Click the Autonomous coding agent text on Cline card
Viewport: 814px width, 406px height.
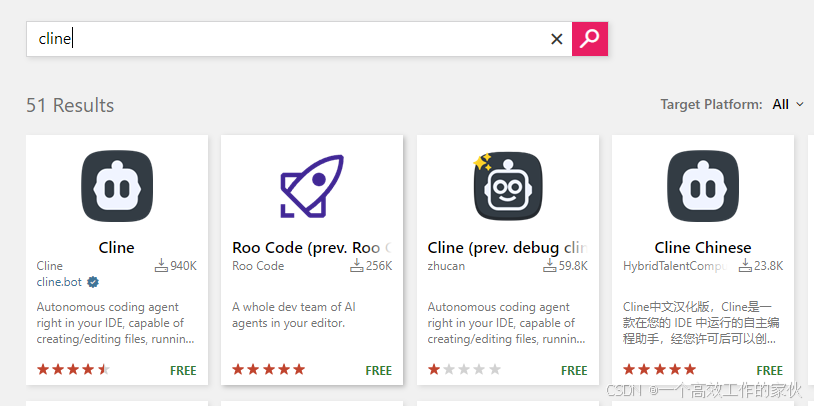(115, 323)
